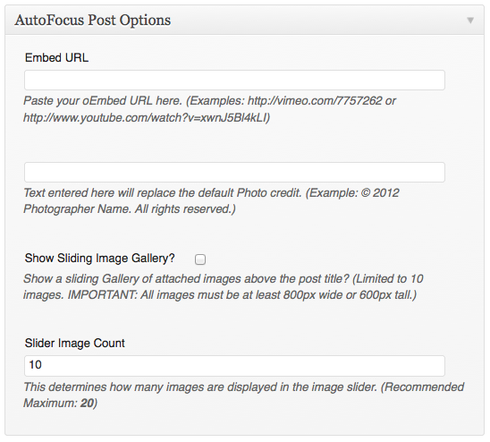Click the value 10 in the count field

point(35,365)
